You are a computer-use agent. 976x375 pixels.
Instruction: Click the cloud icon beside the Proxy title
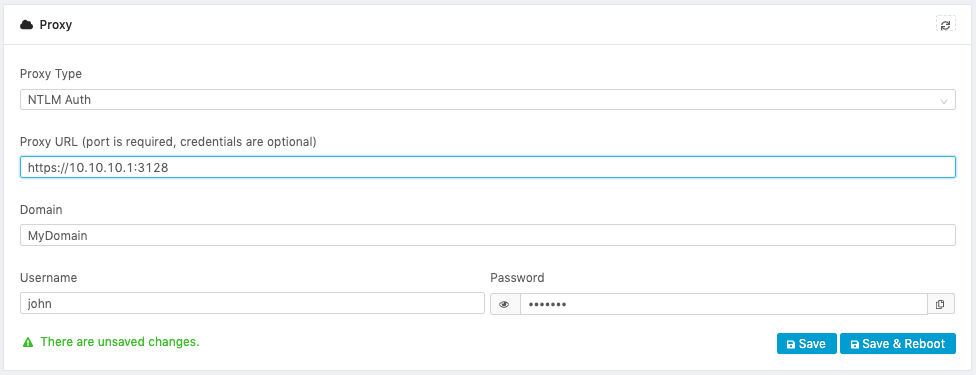click(26, 25)
